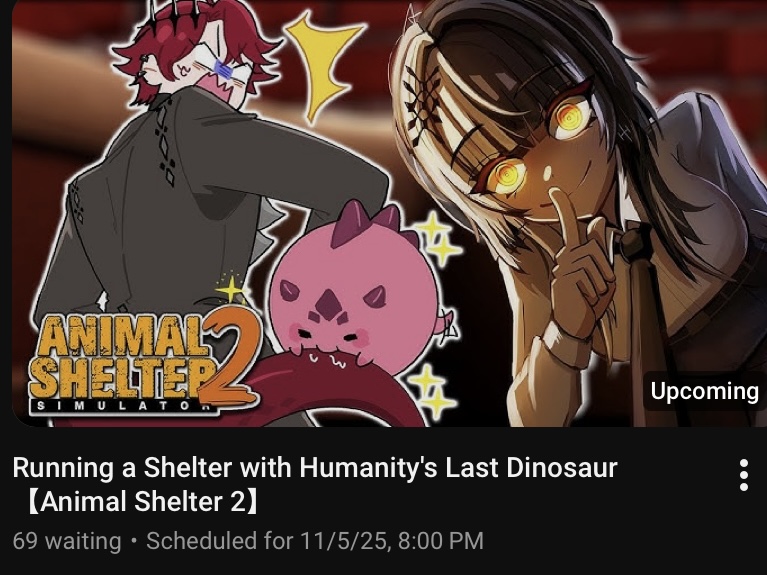Click the "69 waiting" viewer count

click(67, 541)
